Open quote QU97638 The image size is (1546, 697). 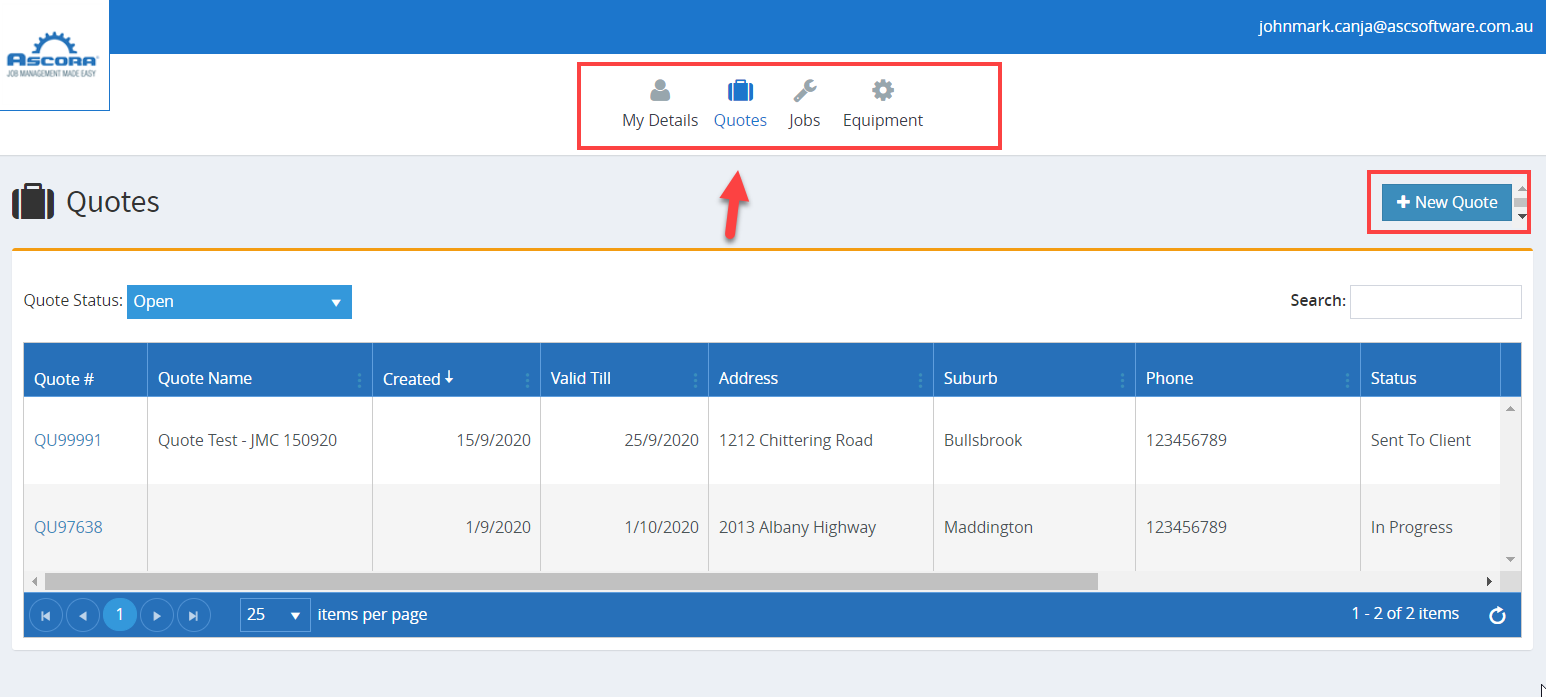coord(68,527)
